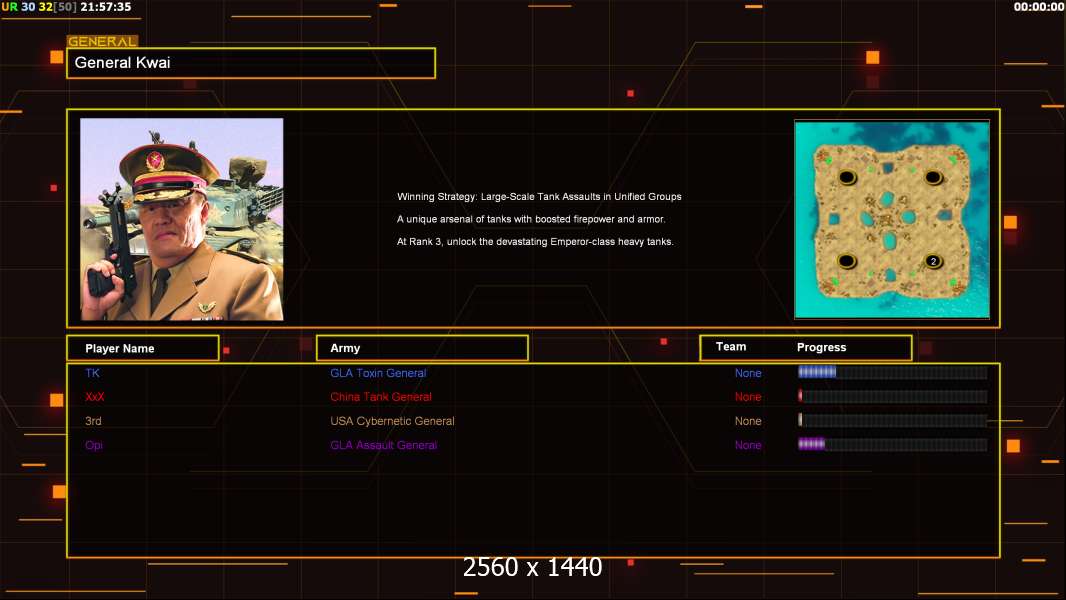
Task: Click General Kwai's portrait image
Action: [182, 219]
